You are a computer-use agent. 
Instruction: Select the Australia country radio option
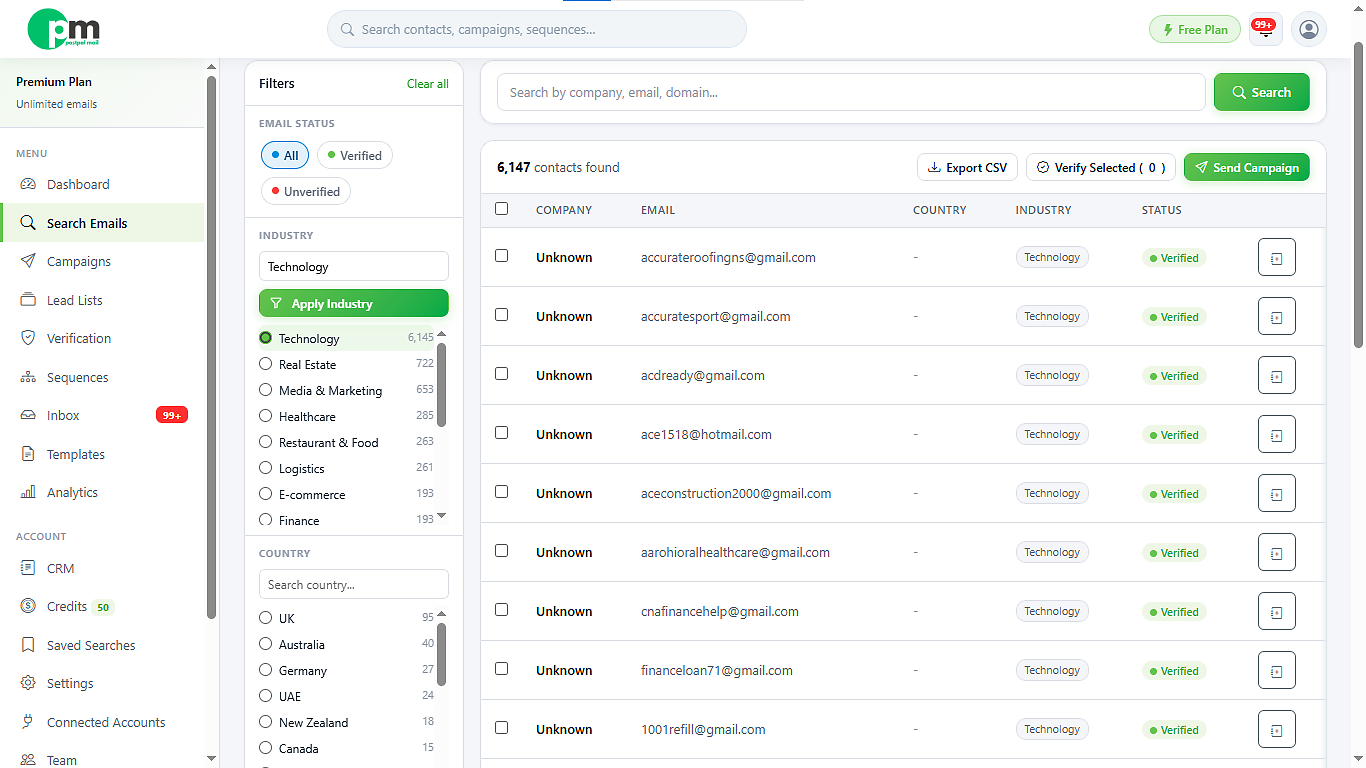point(265,644)
